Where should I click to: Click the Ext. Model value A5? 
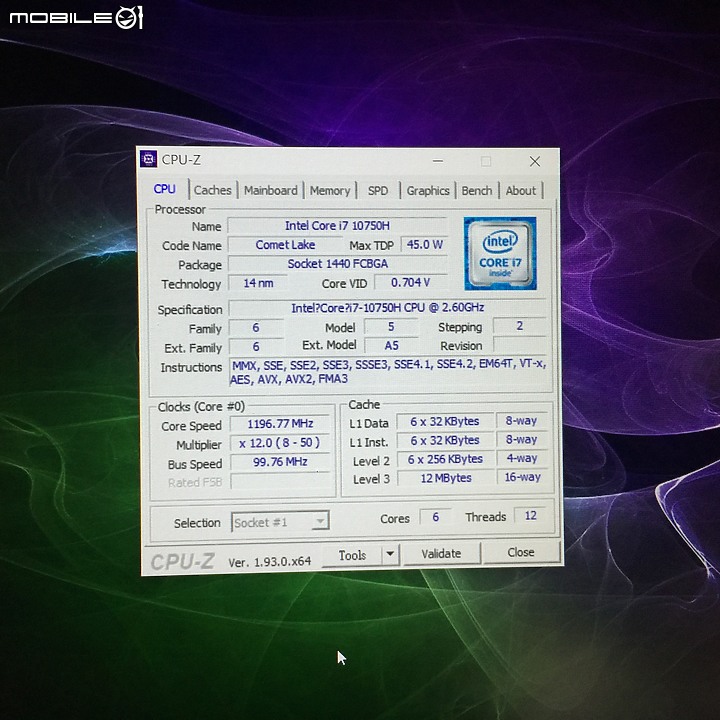pos(391,345)
